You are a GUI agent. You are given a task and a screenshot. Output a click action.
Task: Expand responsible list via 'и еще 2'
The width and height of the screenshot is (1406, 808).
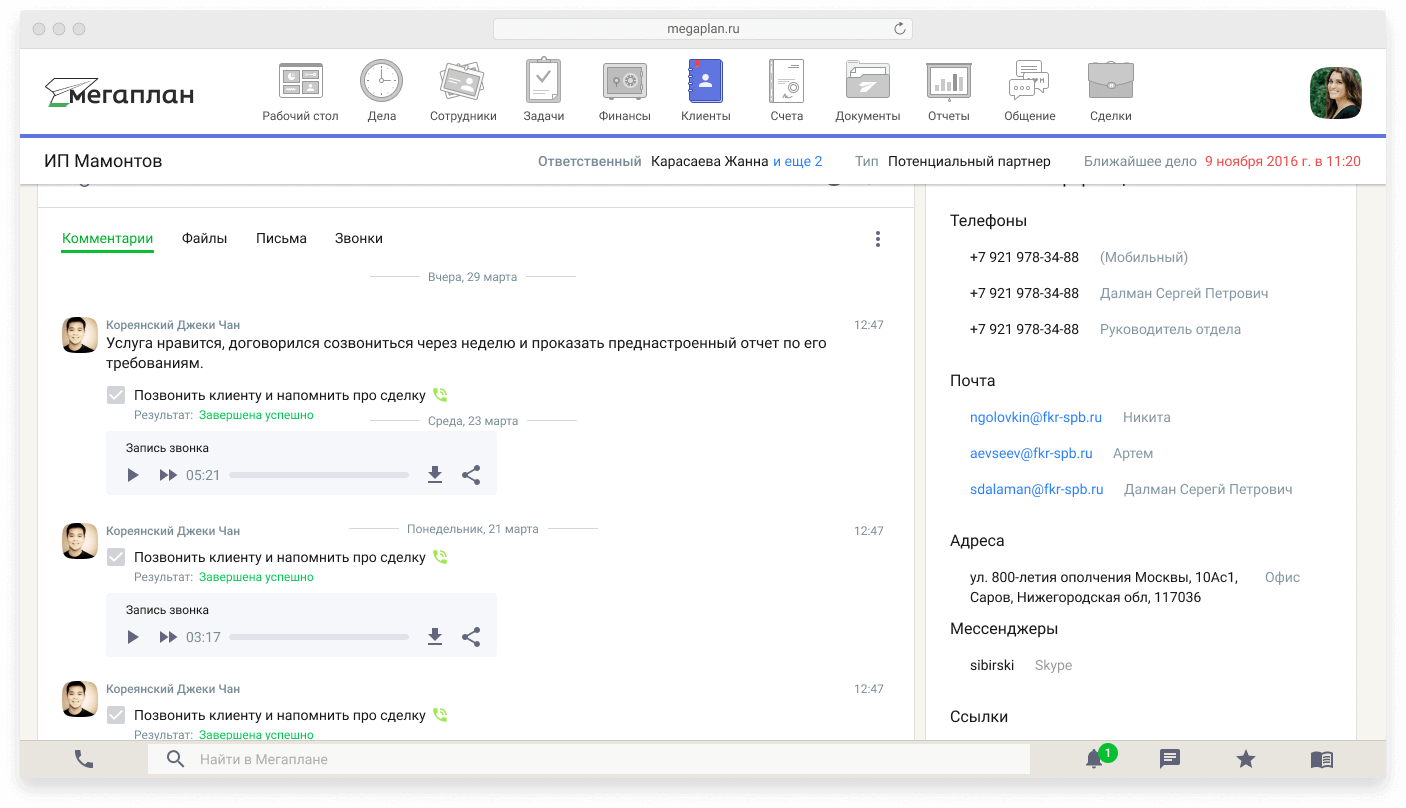click(797, 161)
